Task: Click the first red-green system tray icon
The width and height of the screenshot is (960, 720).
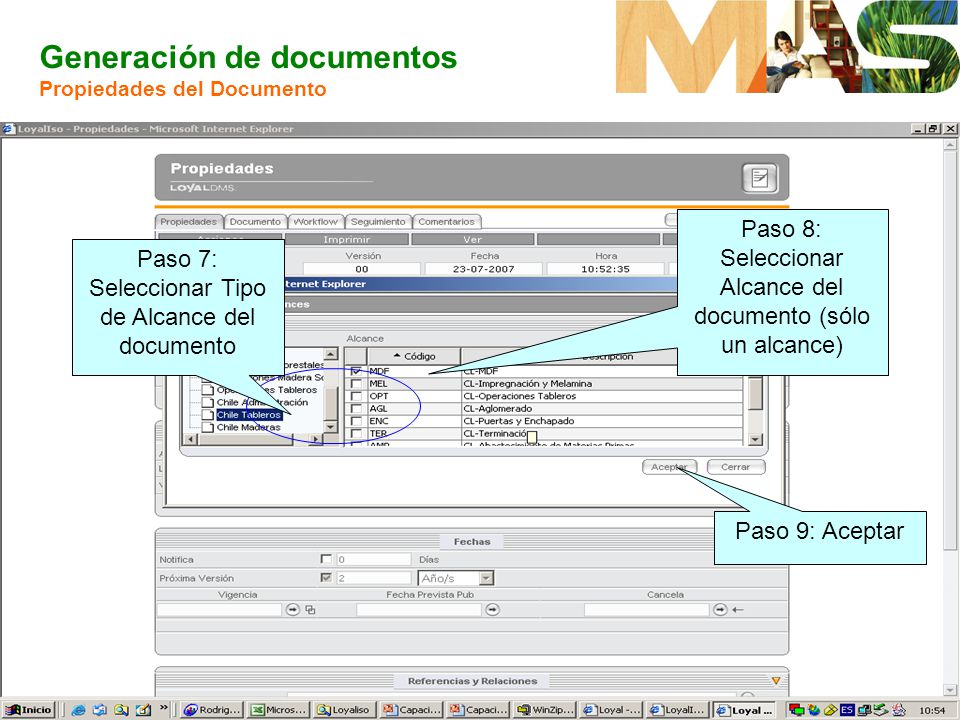Action: (x=796, y=710)
